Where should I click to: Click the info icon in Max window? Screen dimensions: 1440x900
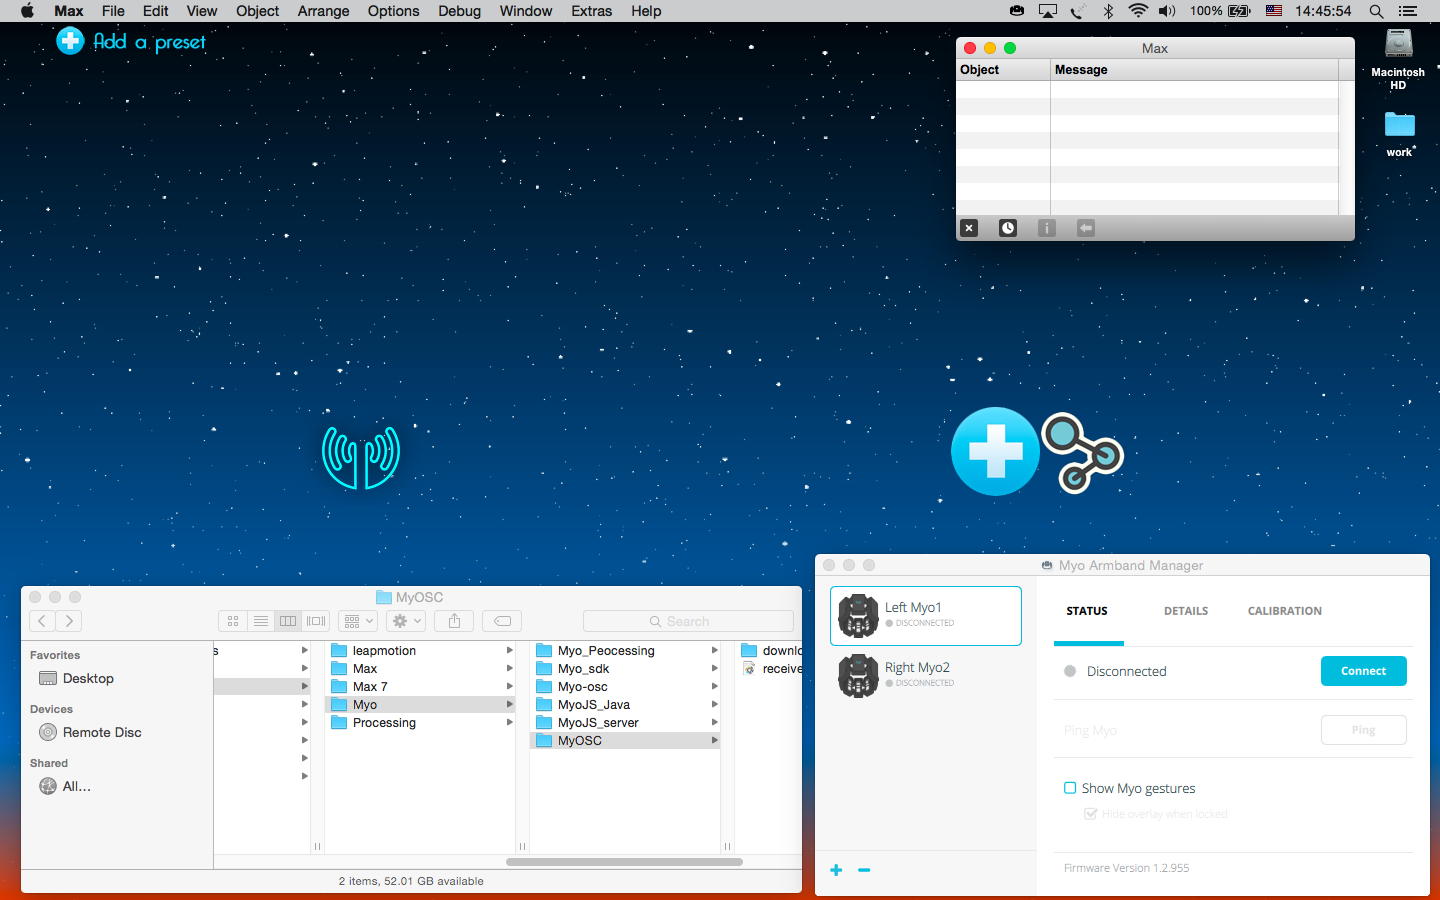pos(1047,228)
